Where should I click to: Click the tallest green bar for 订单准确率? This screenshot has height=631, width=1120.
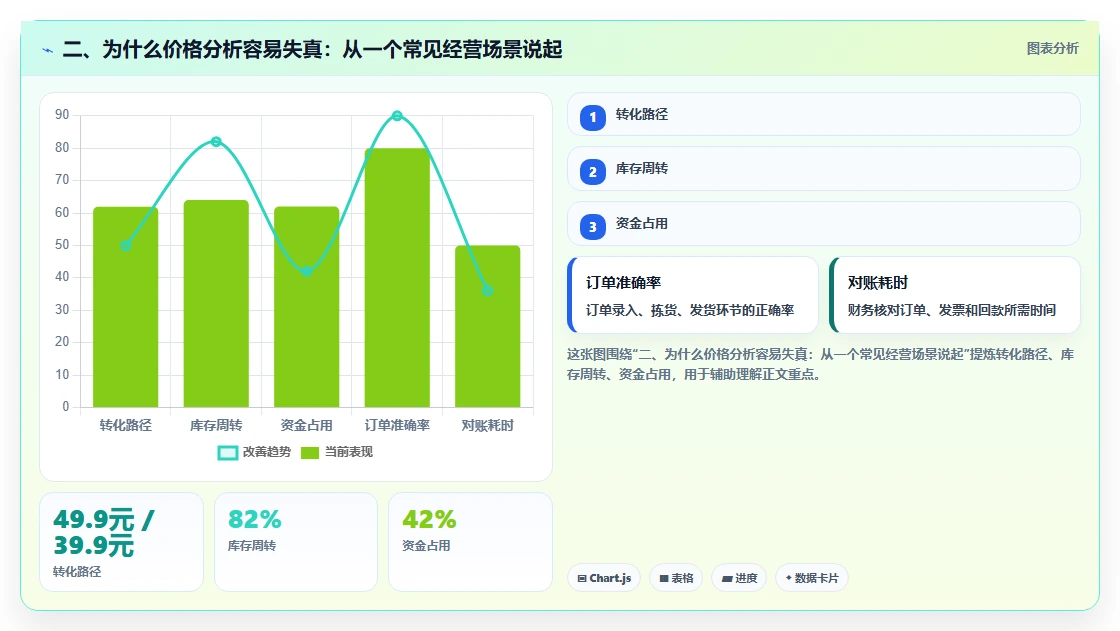coord(397,278)
